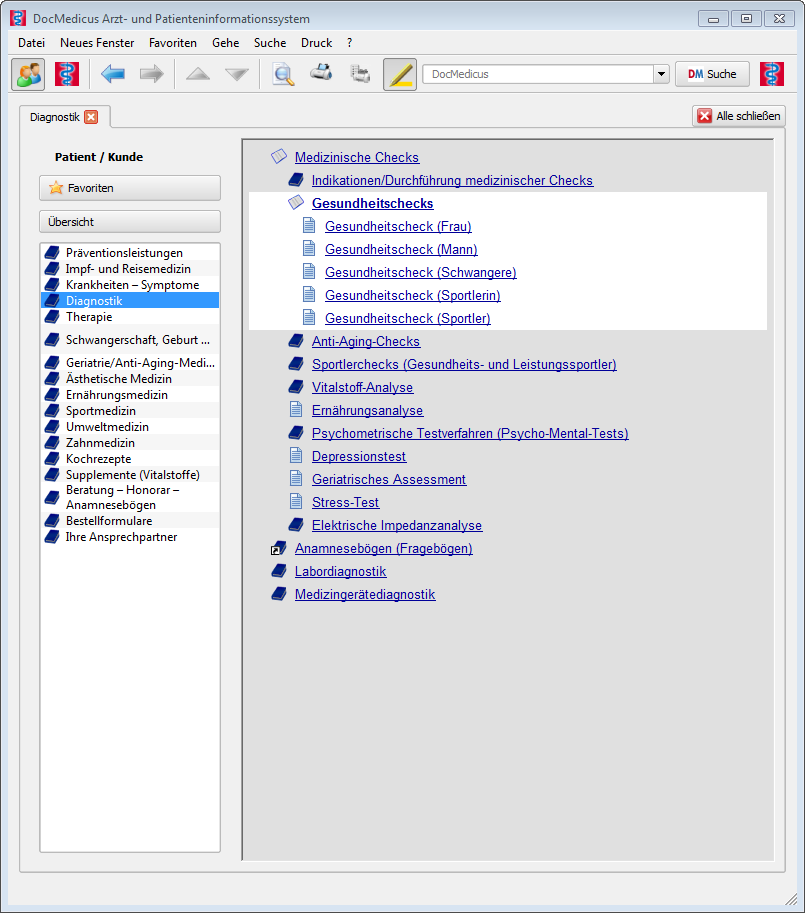805x913 pixels.
Task: Select Ernährungsmedizin in sidebar
Action: coord(130,395)
